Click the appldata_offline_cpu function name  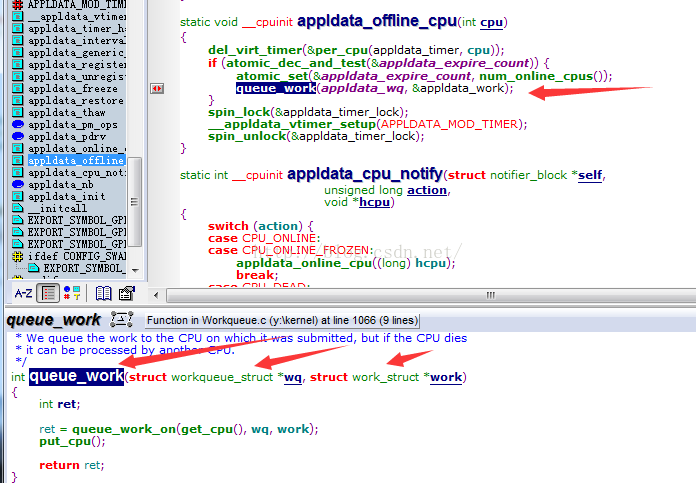coord(377,21)
